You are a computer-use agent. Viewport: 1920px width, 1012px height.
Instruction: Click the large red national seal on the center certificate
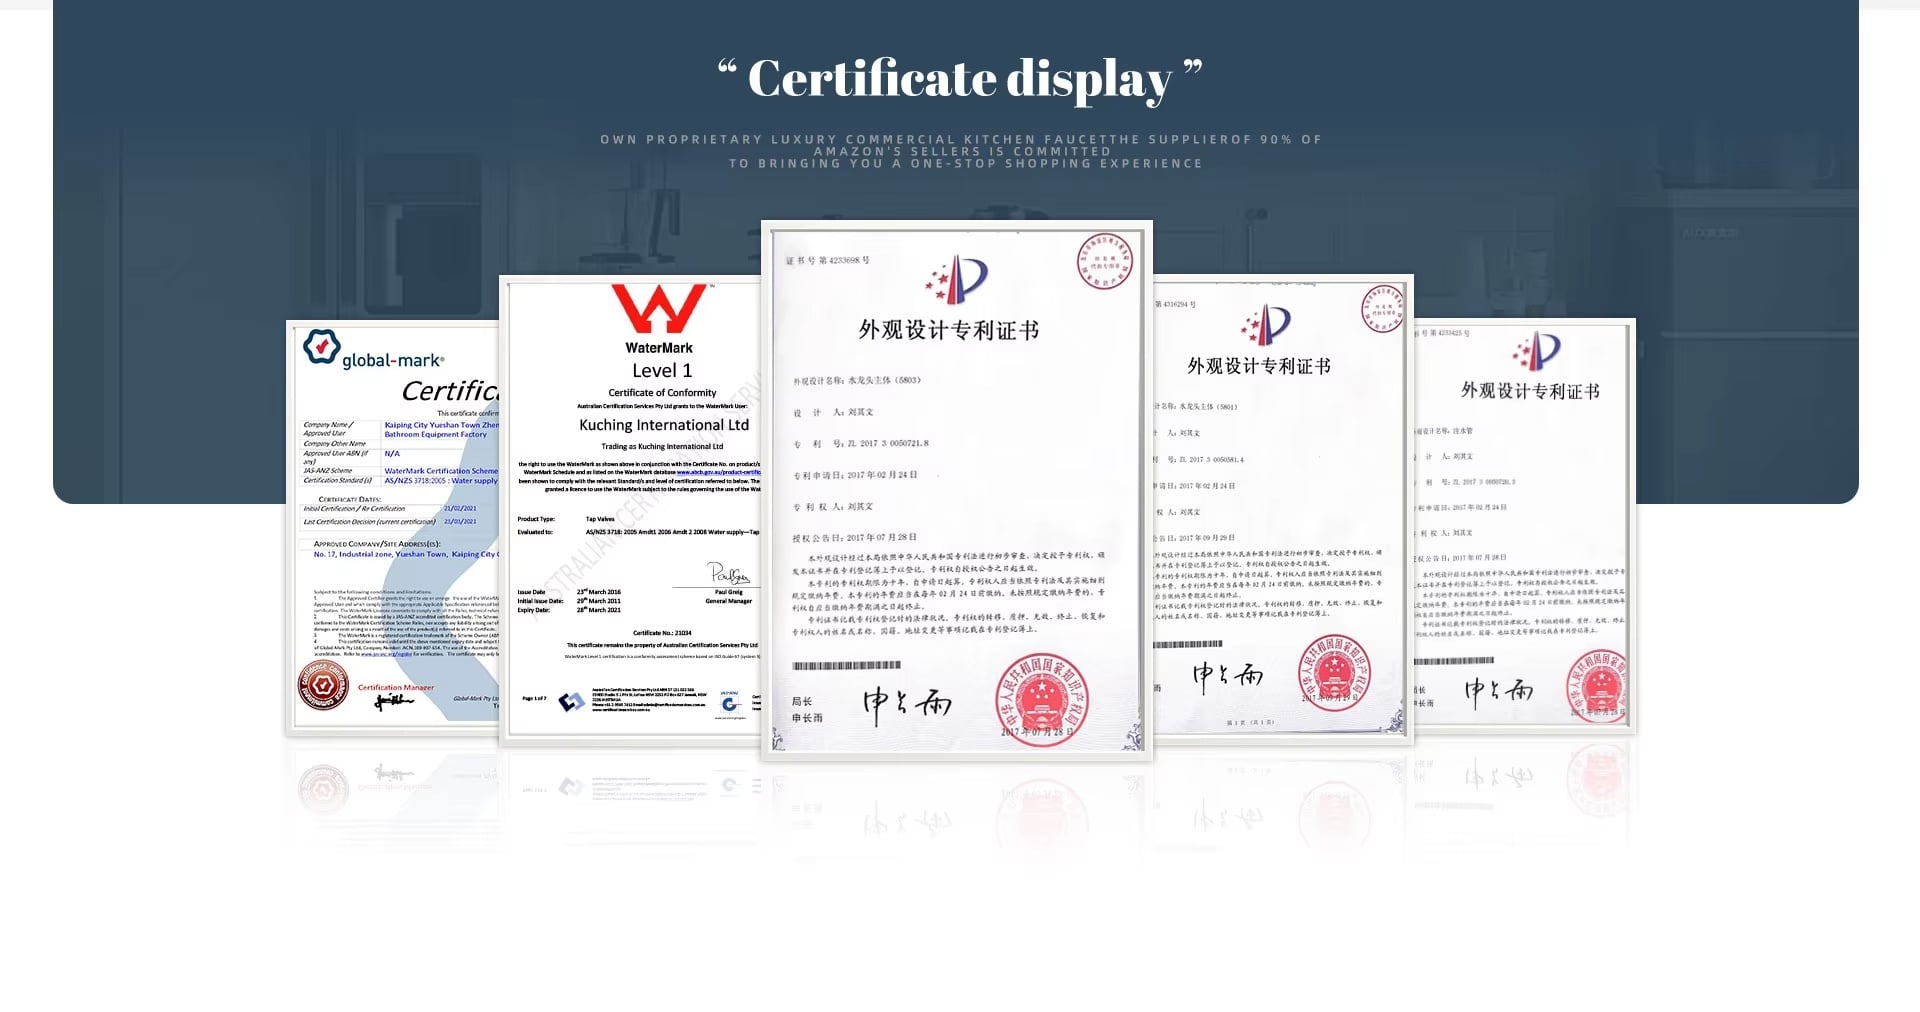click(1042, 699)
